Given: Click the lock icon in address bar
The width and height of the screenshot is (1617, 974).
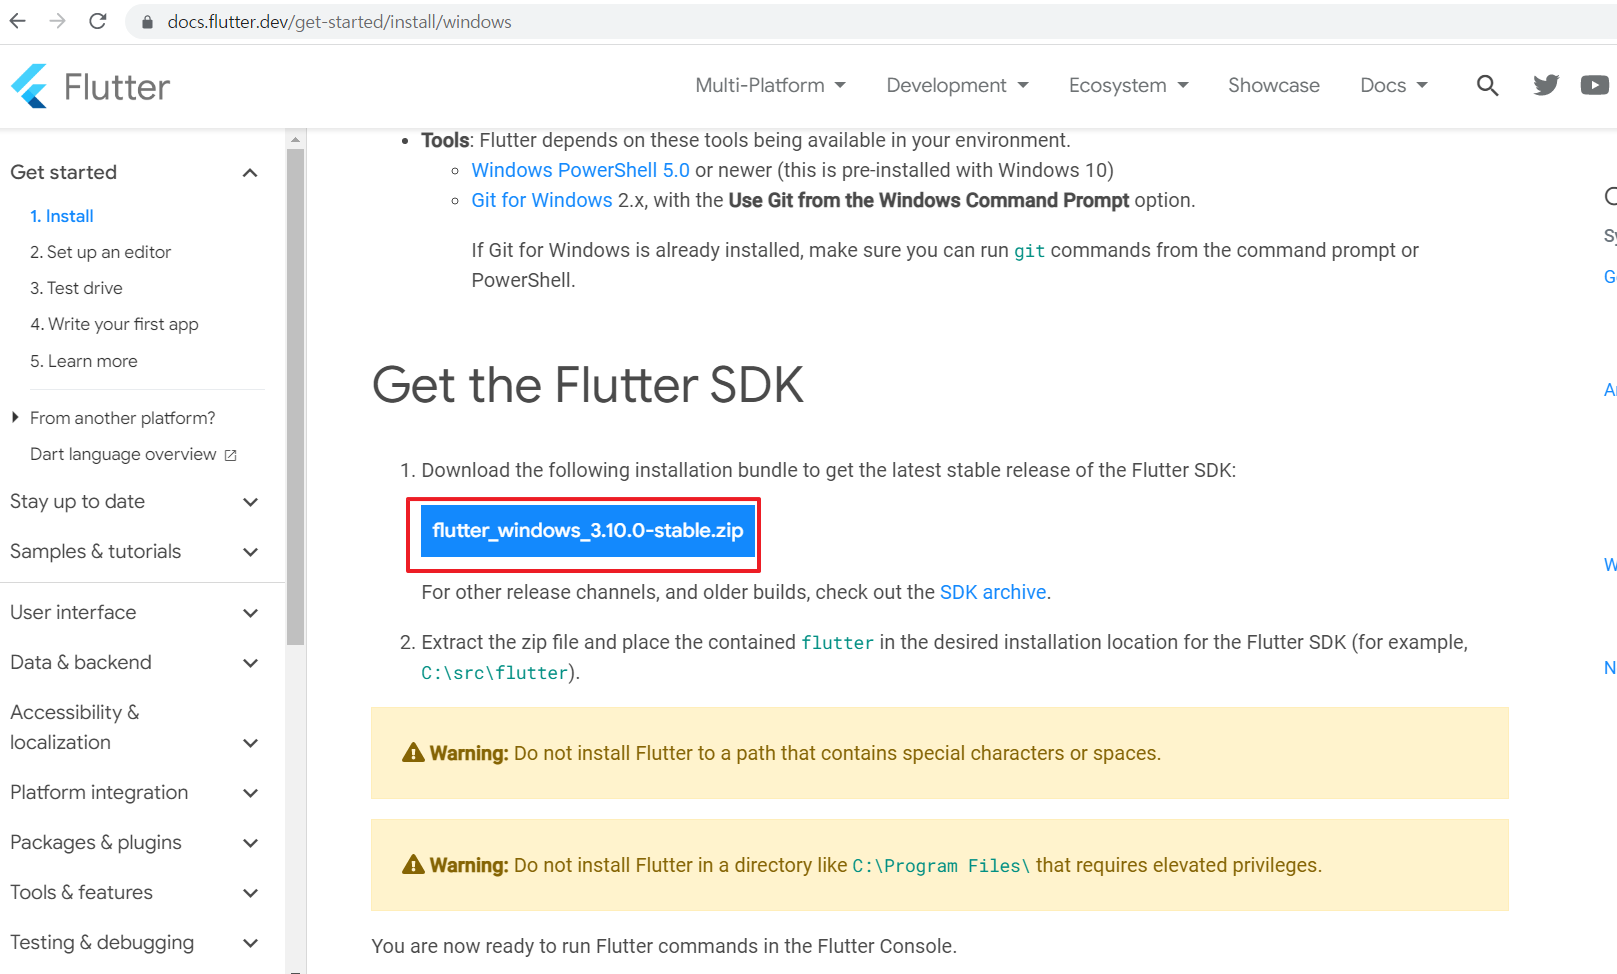Looking at the screenshot, I should pyautogui.click(x=147, y=22).
